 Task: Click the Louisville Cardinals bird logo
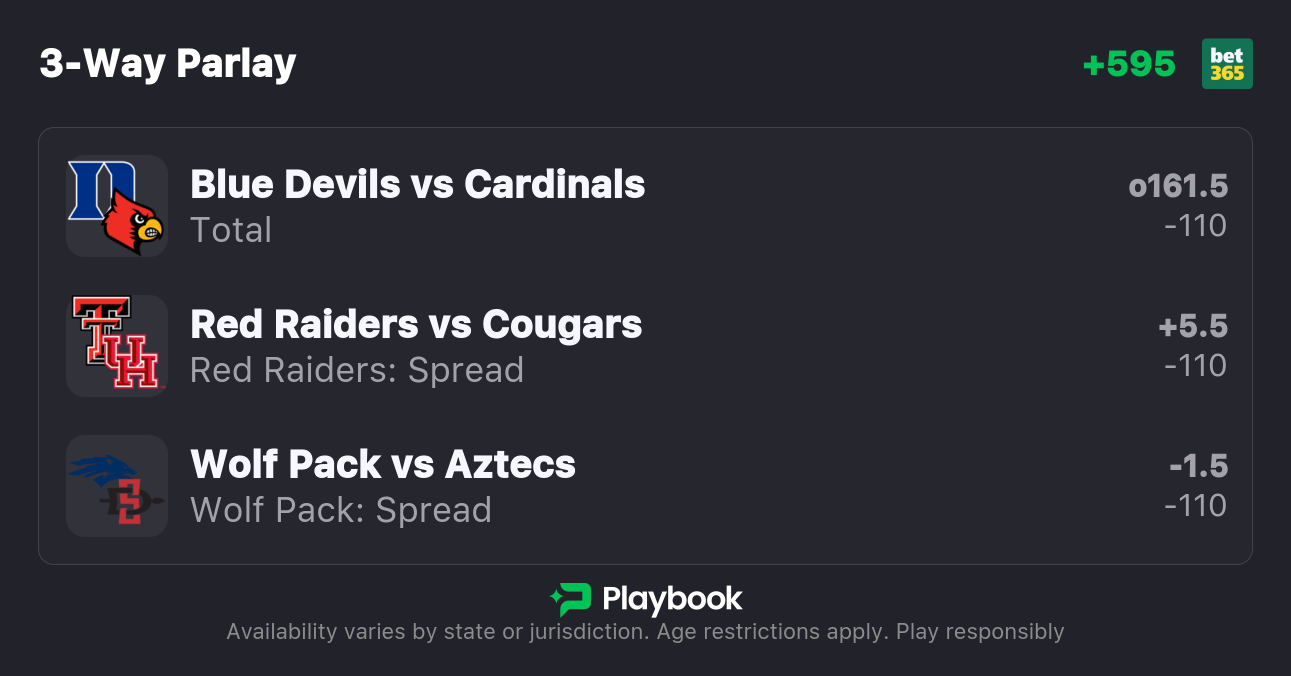coord(134,222)
